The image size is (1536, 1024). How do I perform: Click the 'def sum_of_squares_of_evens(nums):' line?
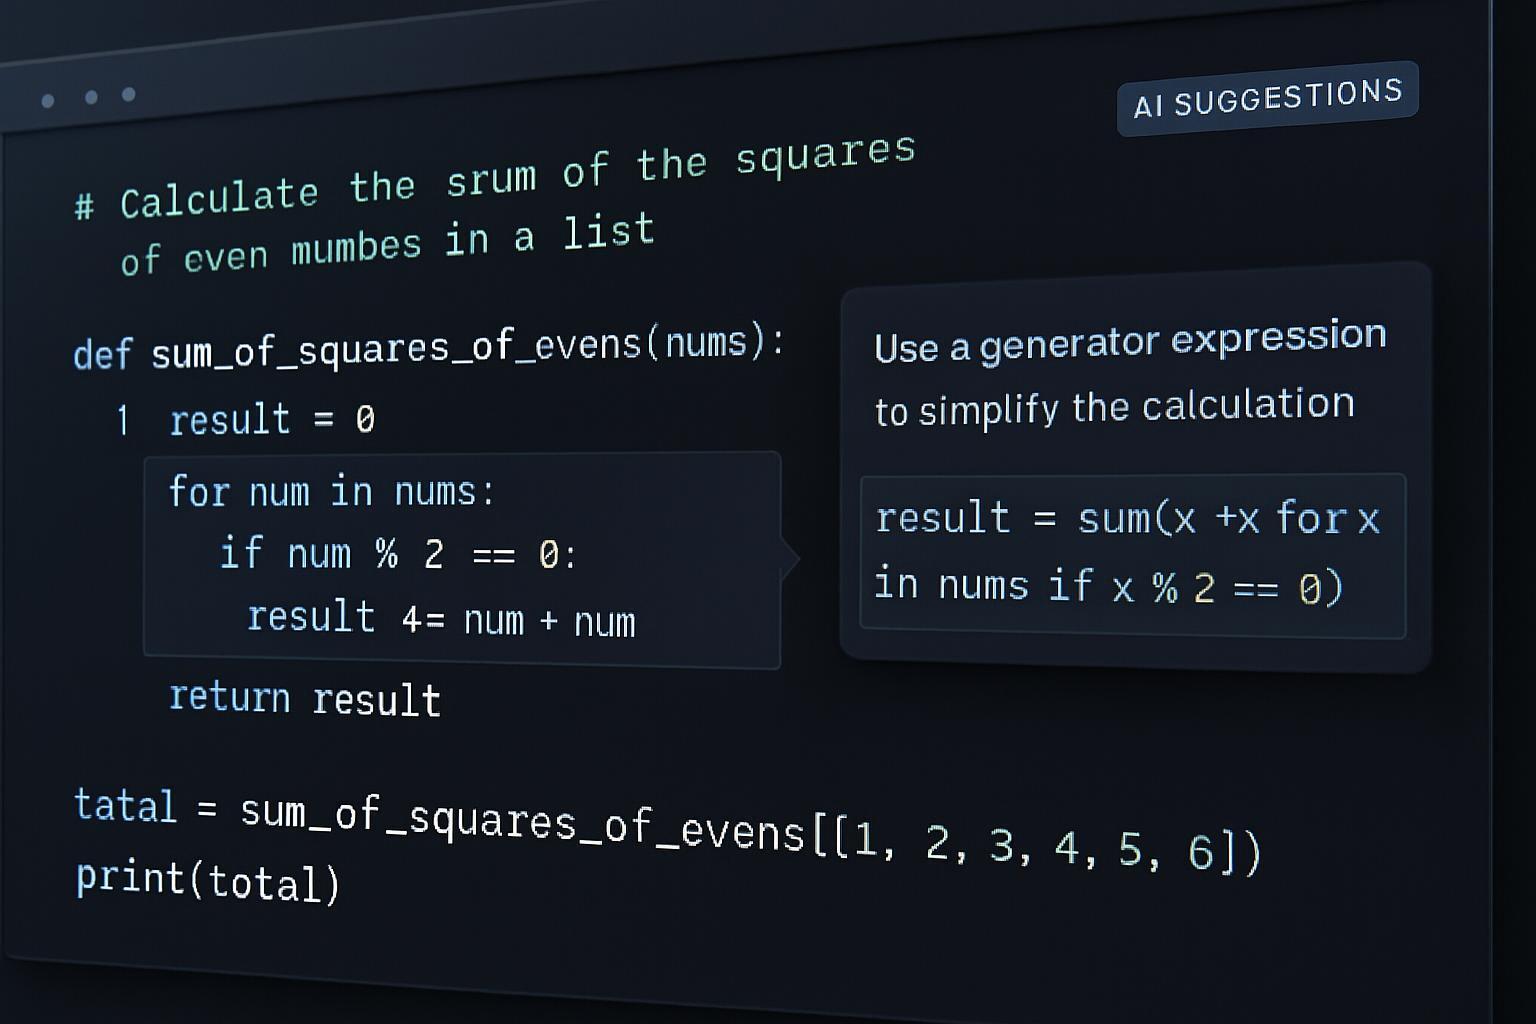tap(428, 348)
